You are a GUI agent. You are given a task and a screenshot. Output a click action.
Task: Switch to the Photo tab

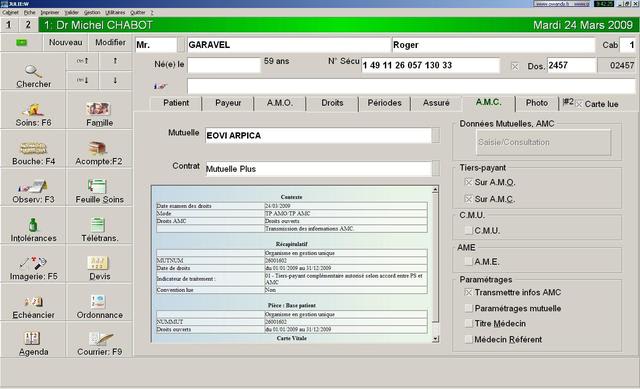[537, 103]
